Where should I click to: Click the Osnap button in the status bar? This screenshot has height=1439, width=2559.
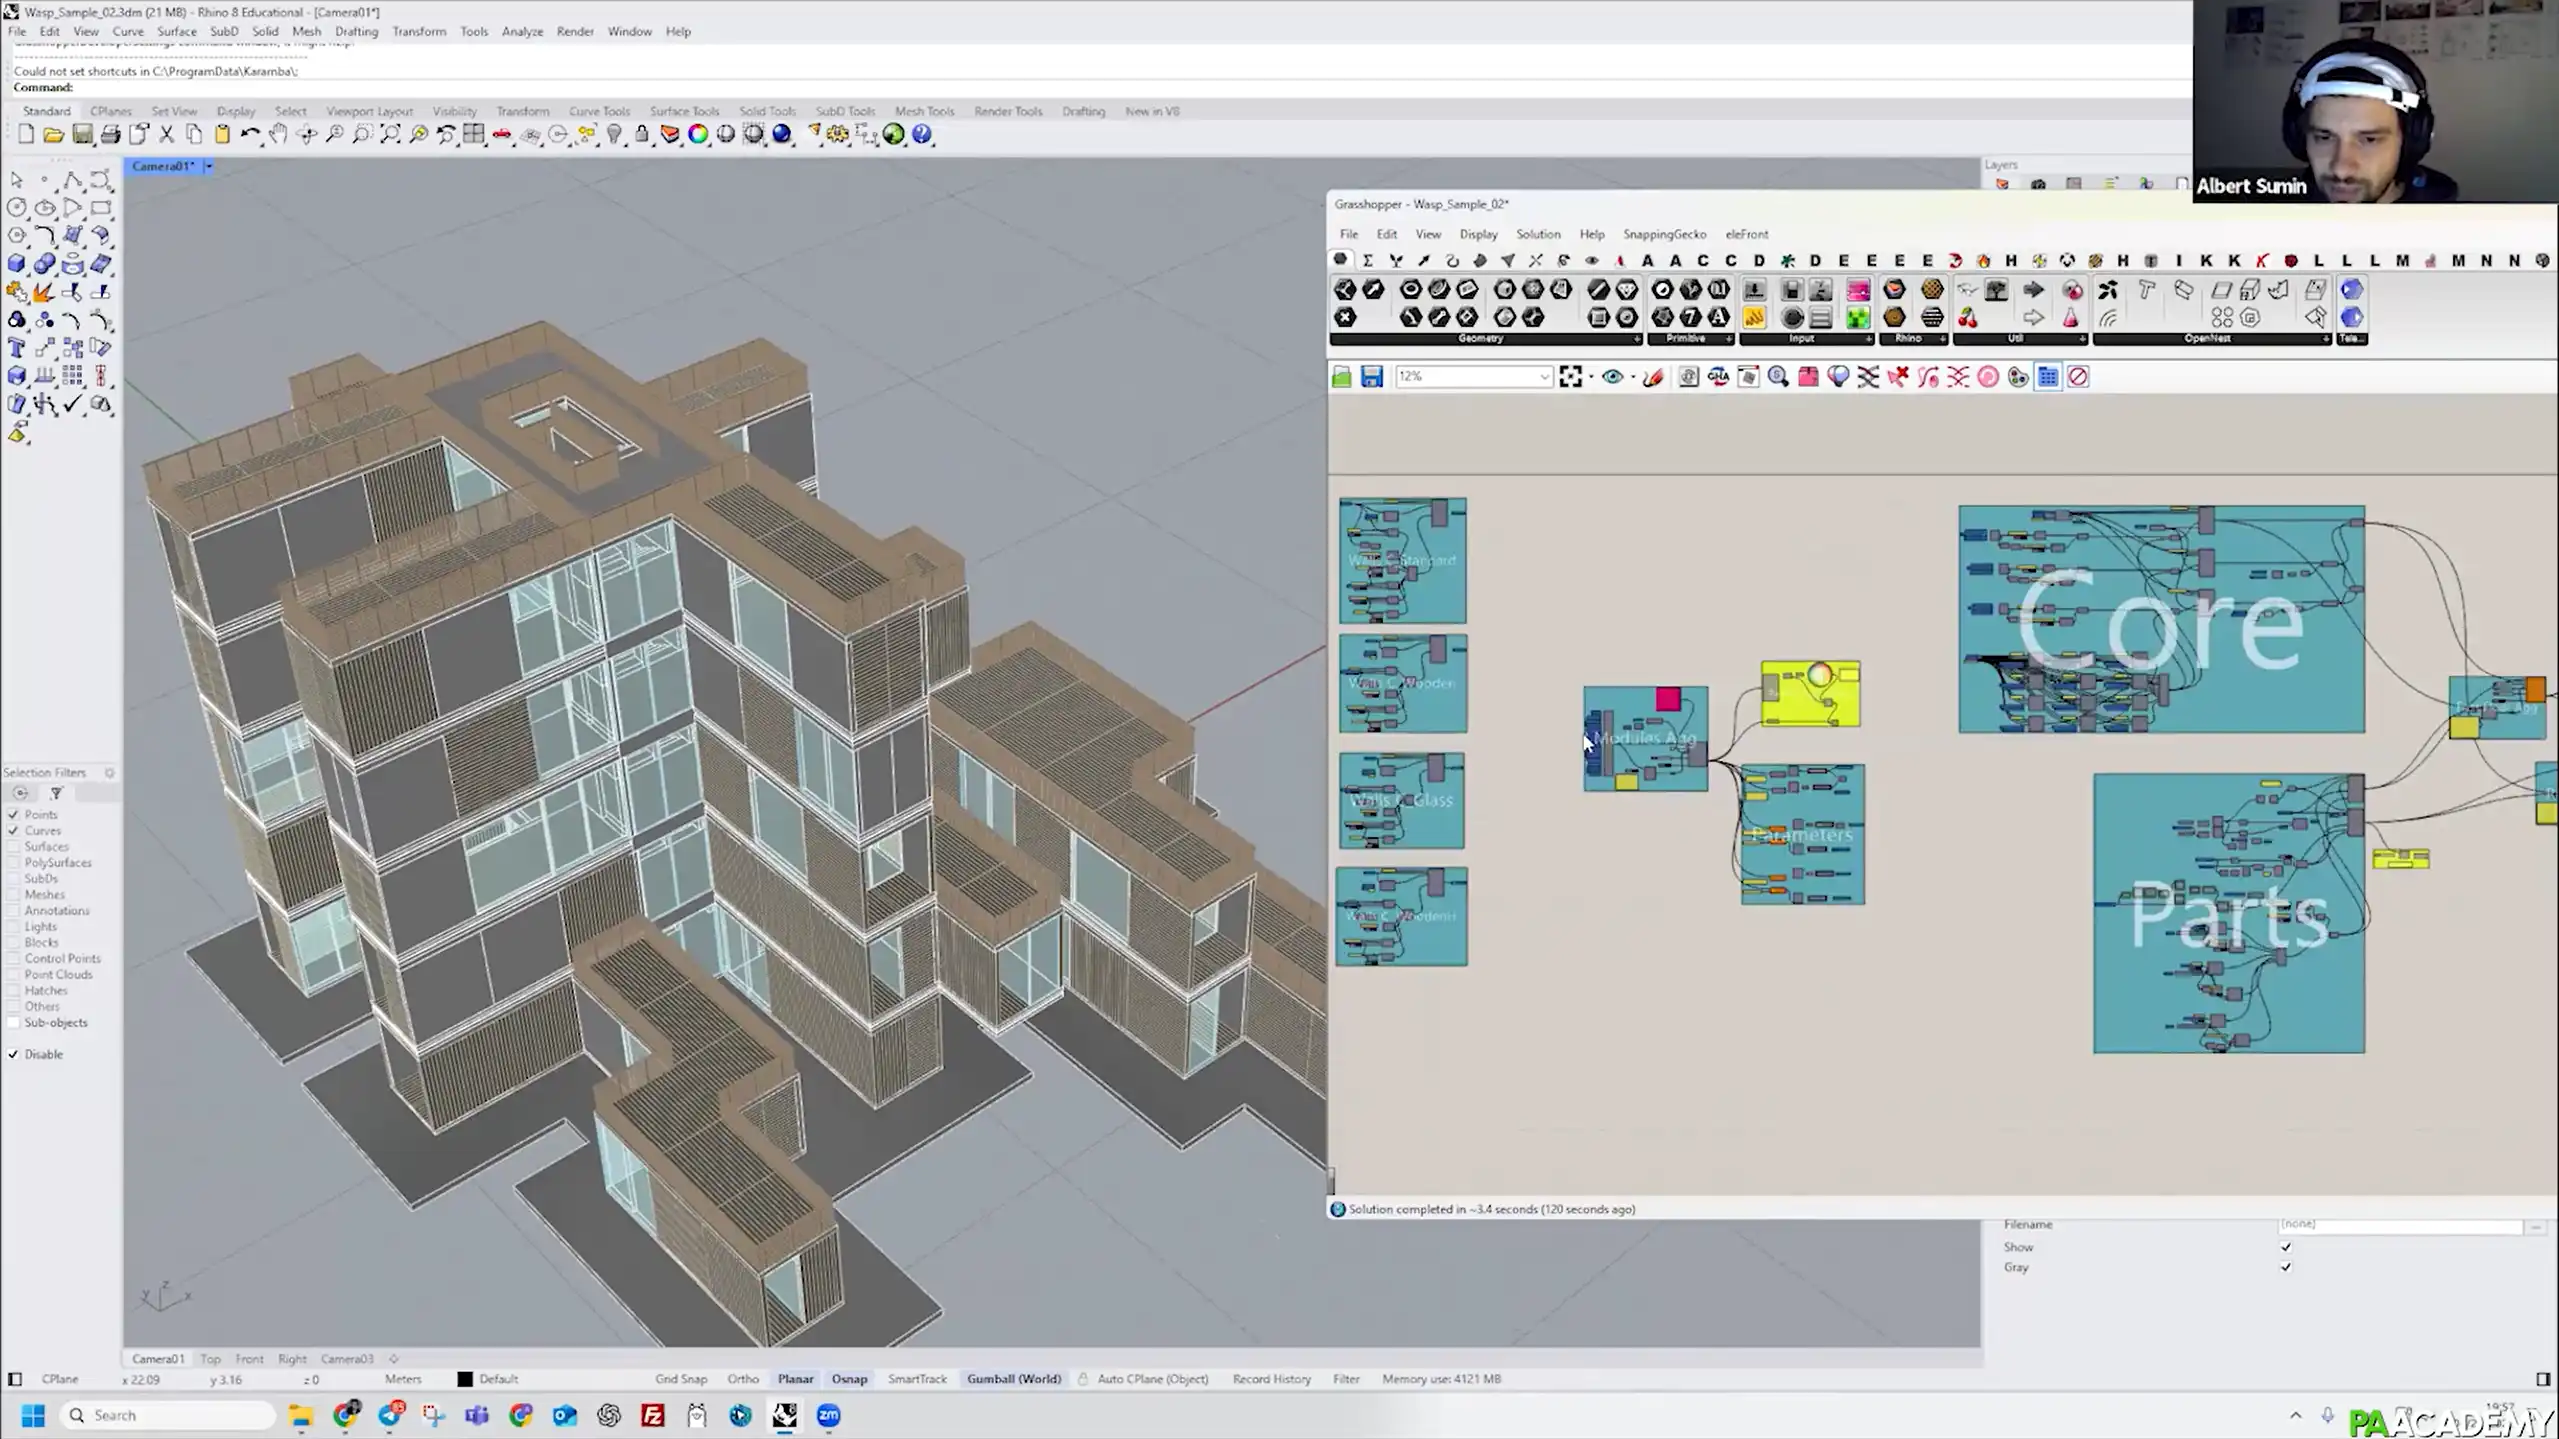[849, 1379]
